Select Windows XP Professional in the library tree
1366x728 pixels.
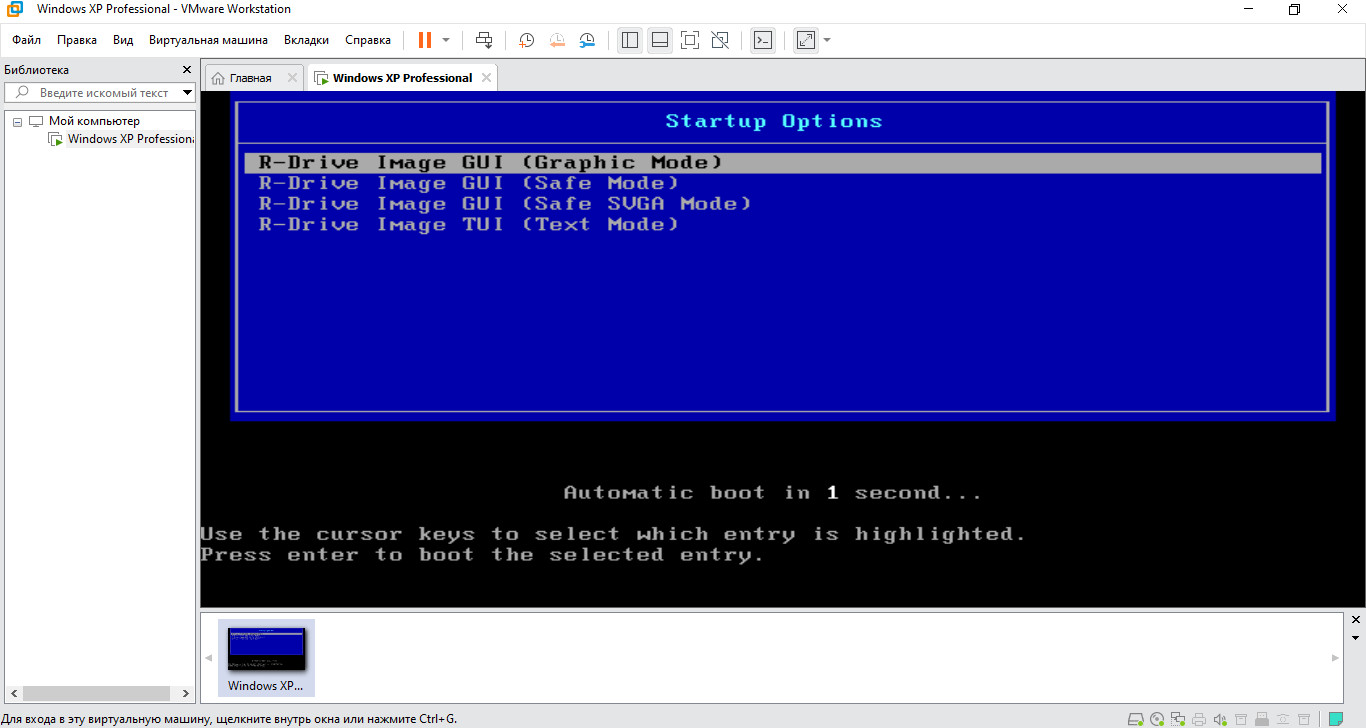[130, 139]
